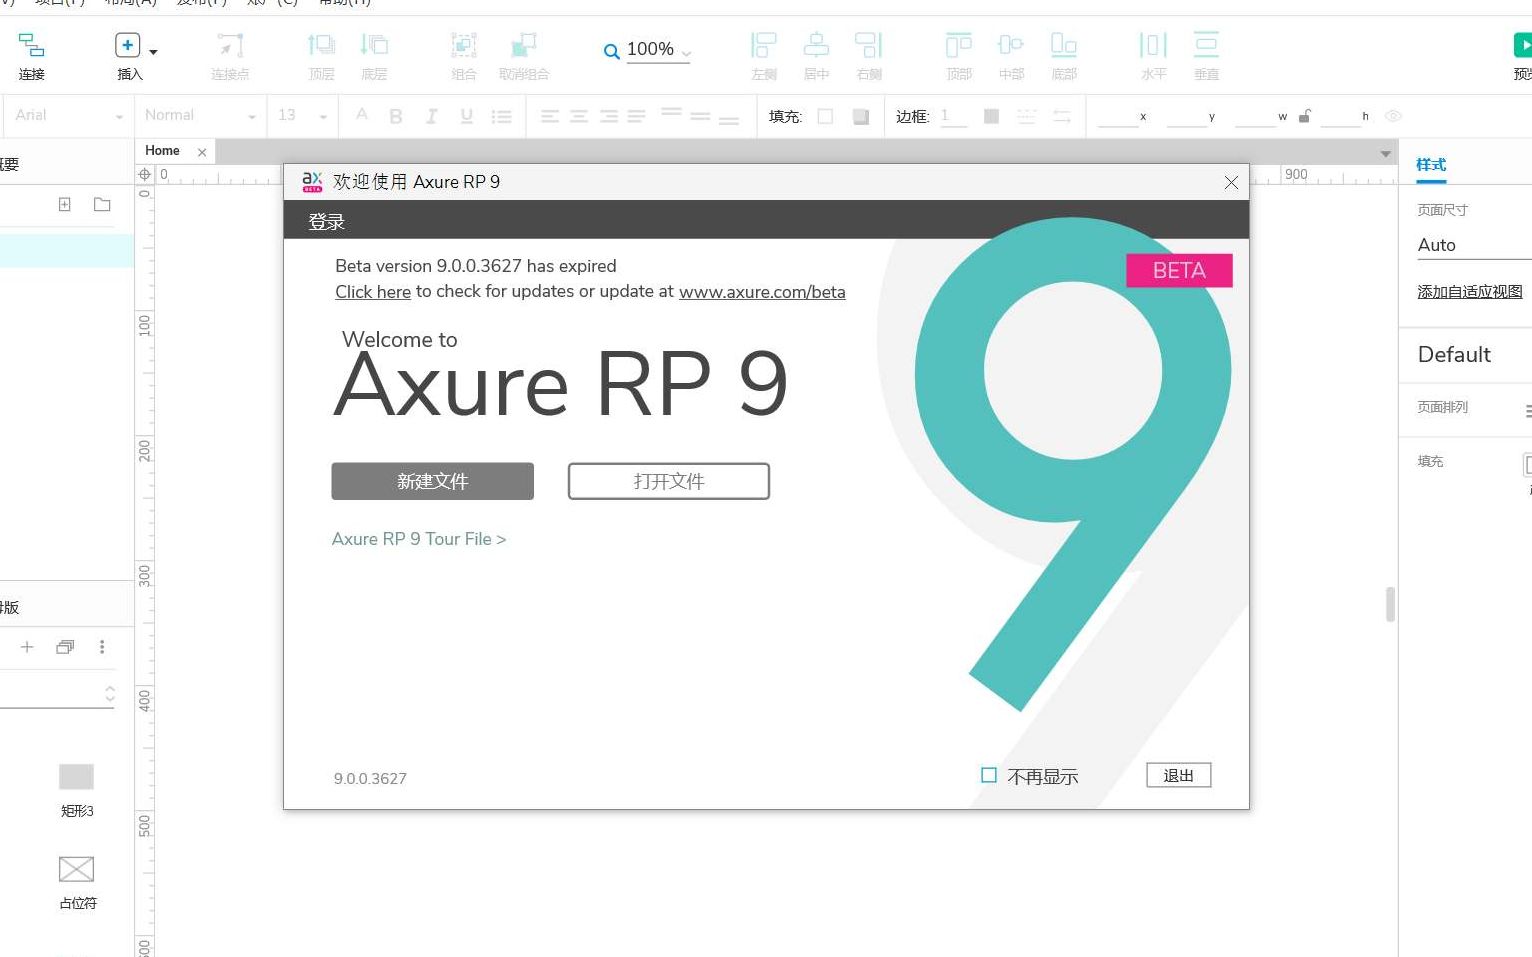The width and height of the screenshot is (1532, 957).
Task: Open the Auto page size dropdown
Action: [x=1475, y=246]
